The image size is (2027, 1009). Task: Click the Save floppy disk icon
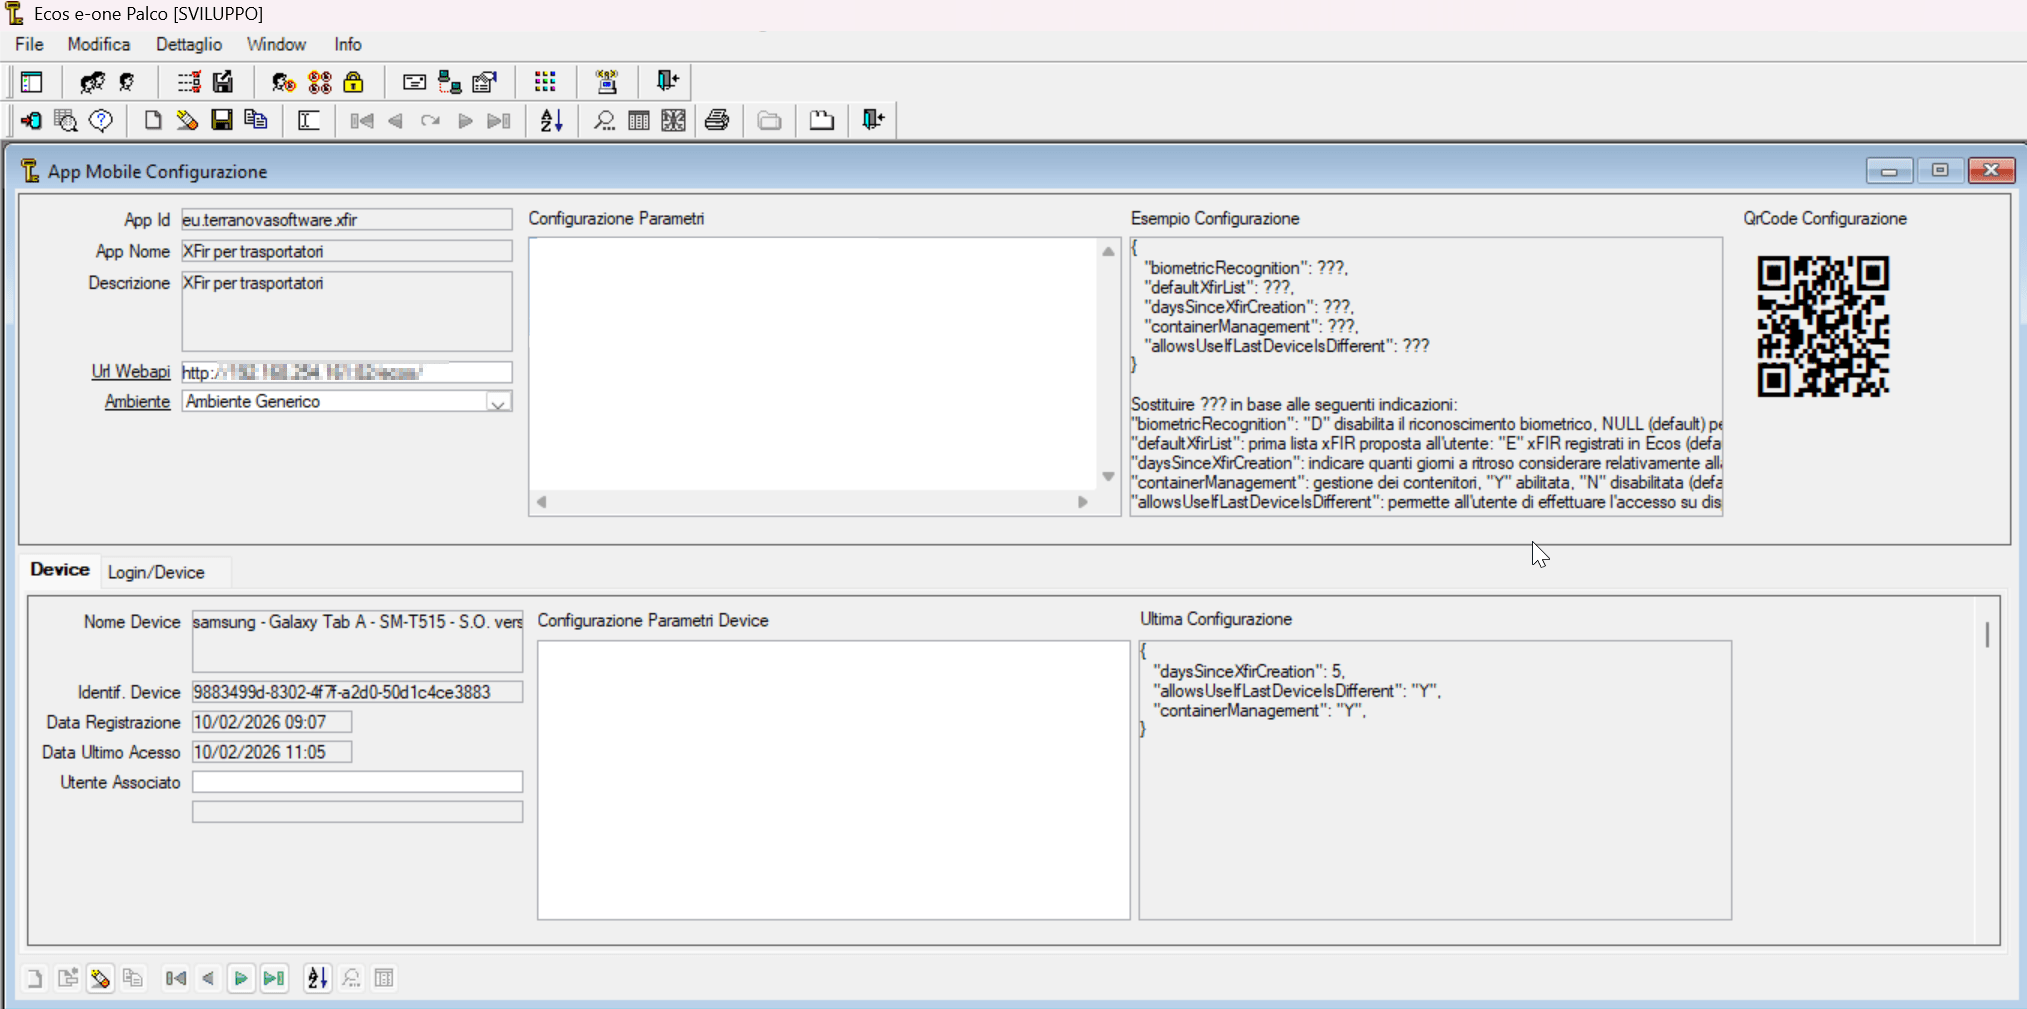[x=222, y=121]
